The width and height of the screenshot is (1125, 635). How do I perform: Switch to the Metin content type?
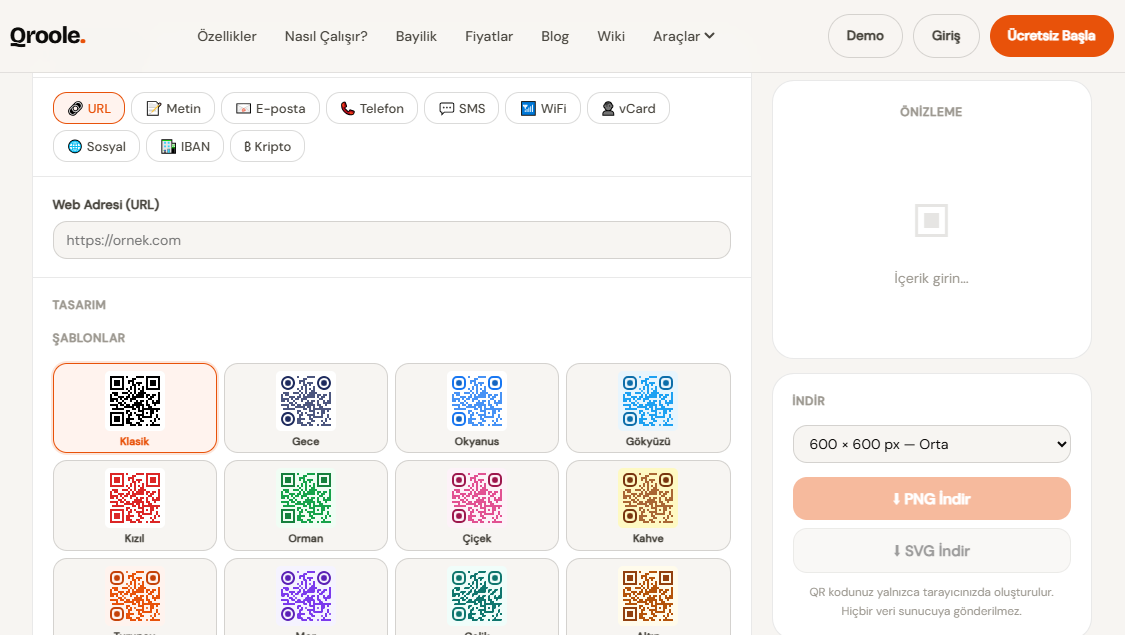tap(173, 108)
